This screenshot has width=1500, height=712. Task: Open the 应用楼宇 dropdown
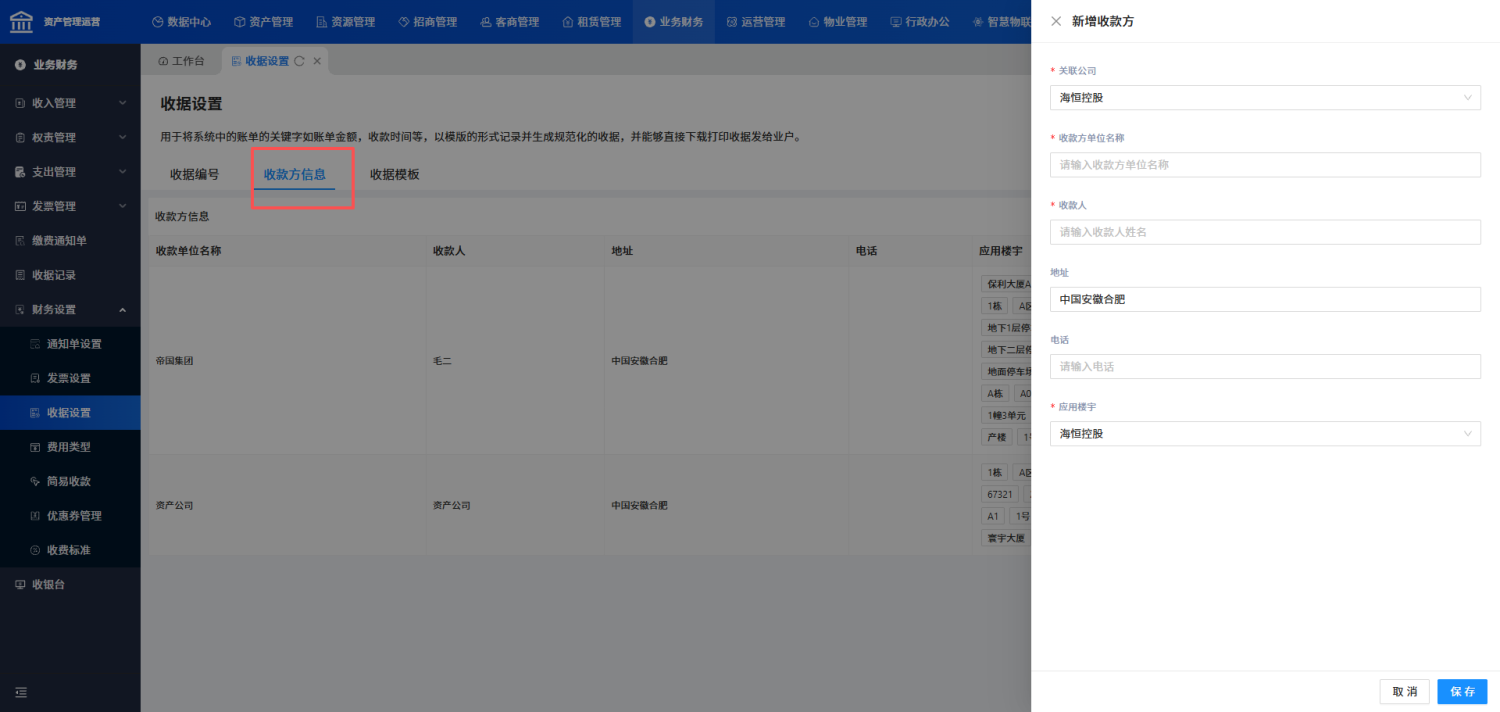point(1265,434)
